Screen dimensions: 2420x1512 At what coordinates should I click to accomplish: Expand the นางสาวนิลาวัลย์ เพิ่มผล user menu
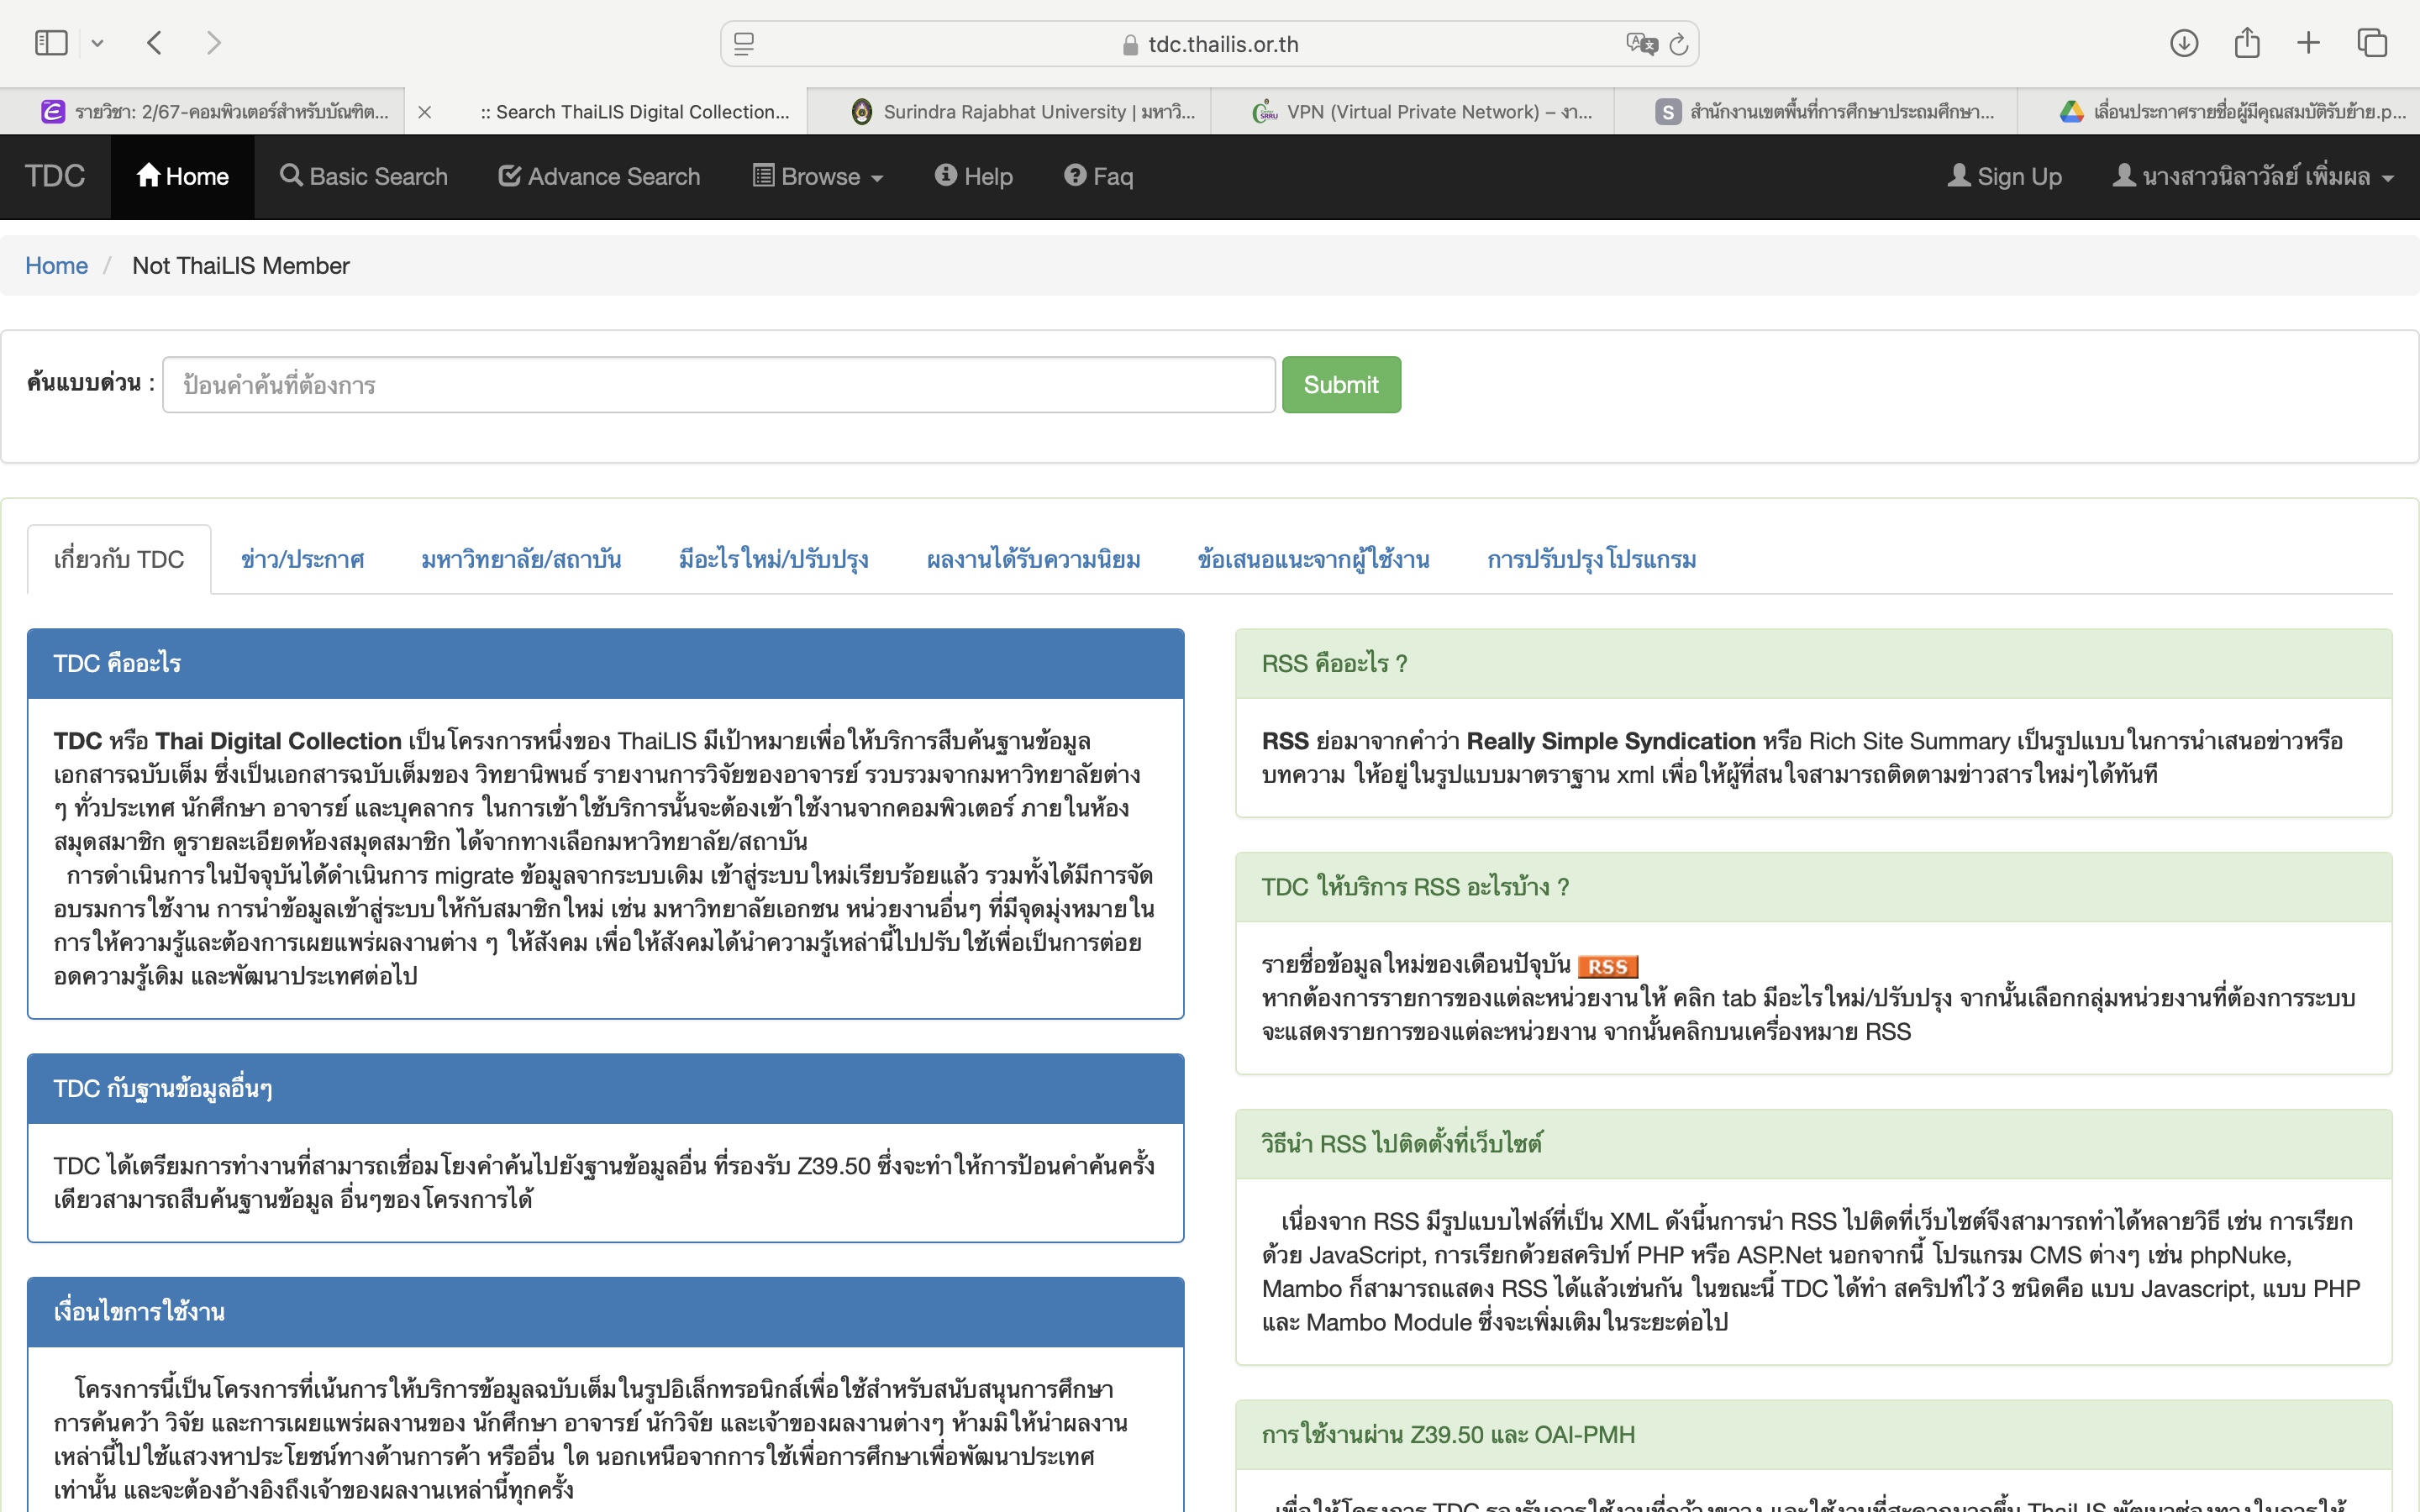coord(2252,177)
